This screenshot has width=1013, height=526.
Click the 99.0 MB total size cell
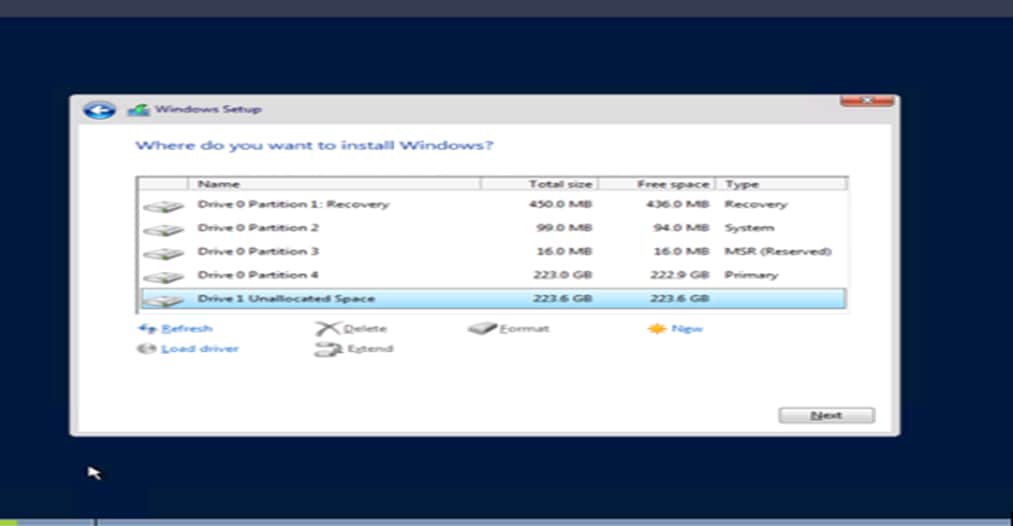(564, 227)
